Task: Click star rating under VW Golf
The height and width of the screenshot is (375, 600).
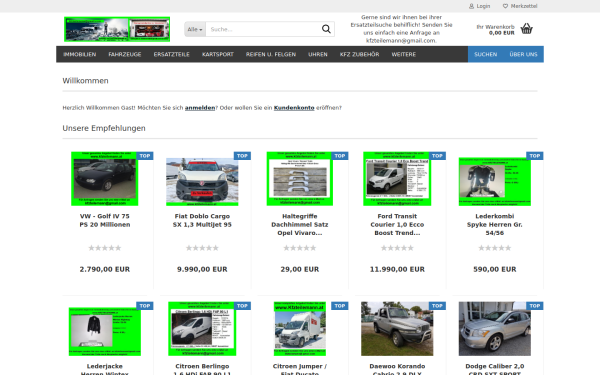Action: tap(104, 248)
